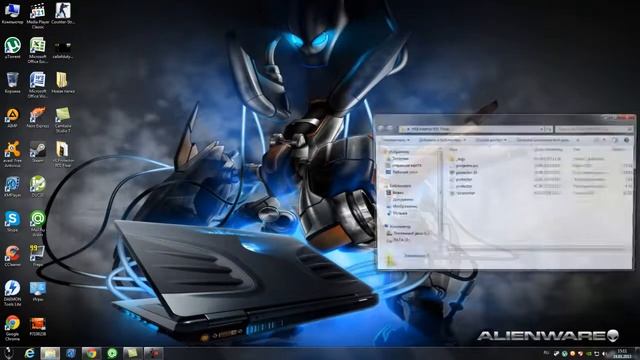Select the green DC++ desktop shortcut
This screenshot has width=640, height=360.
pyautogui.click(x=38, y=187)
